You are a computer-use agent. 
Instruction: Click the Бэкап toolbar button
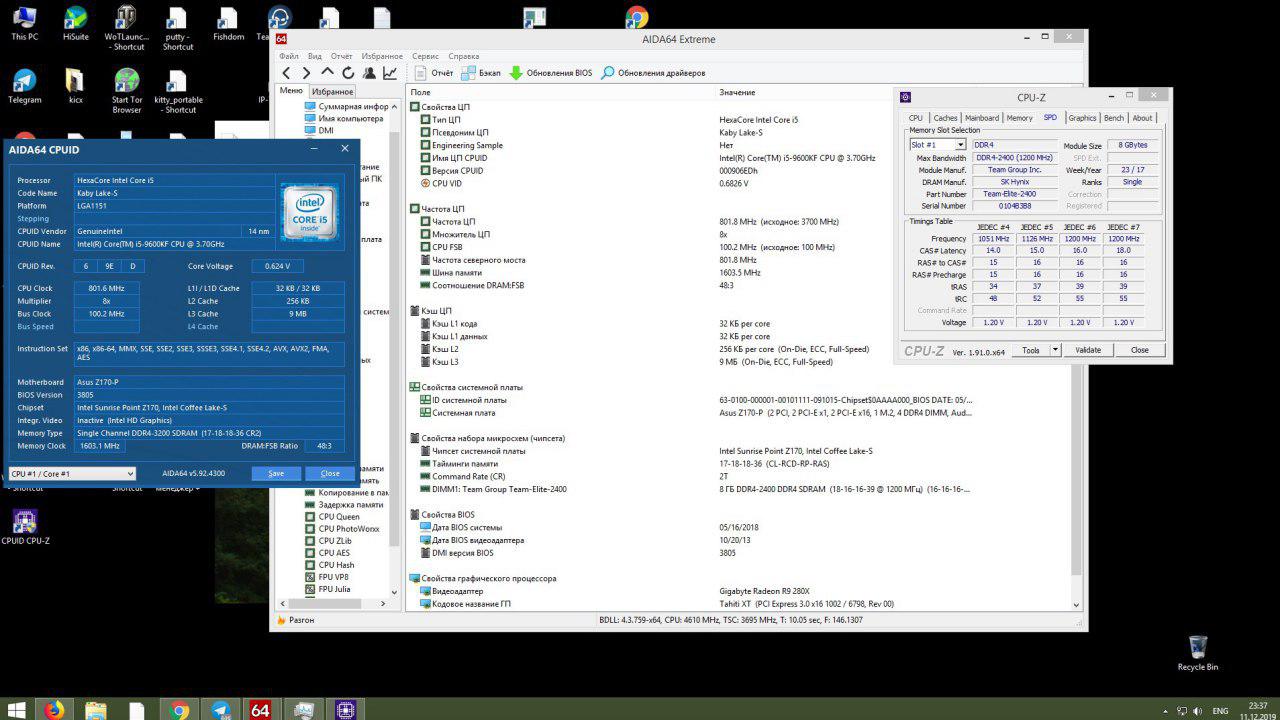pos(481,73)
